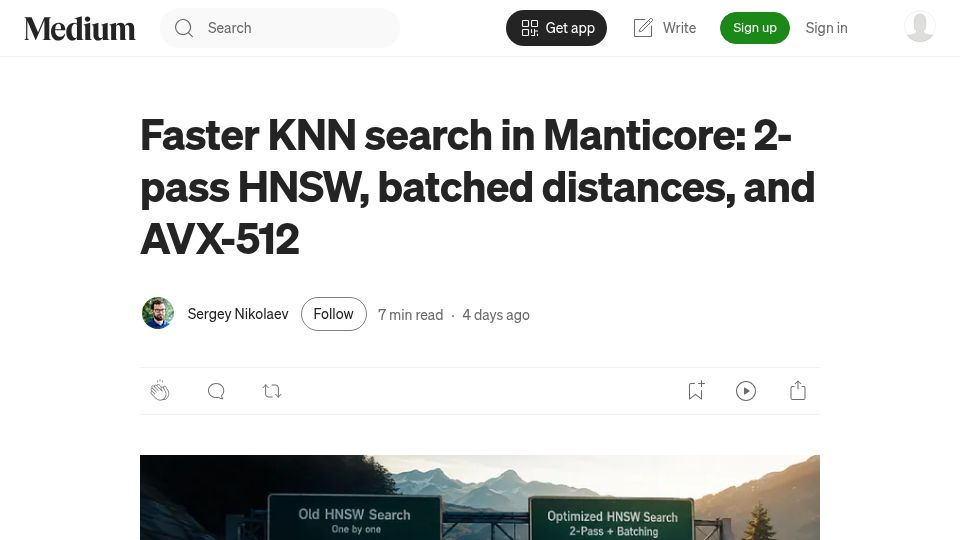The width and height of the screenshot is (960, 540).
Task: Open the Sign in link
Action: click(826, 28)
